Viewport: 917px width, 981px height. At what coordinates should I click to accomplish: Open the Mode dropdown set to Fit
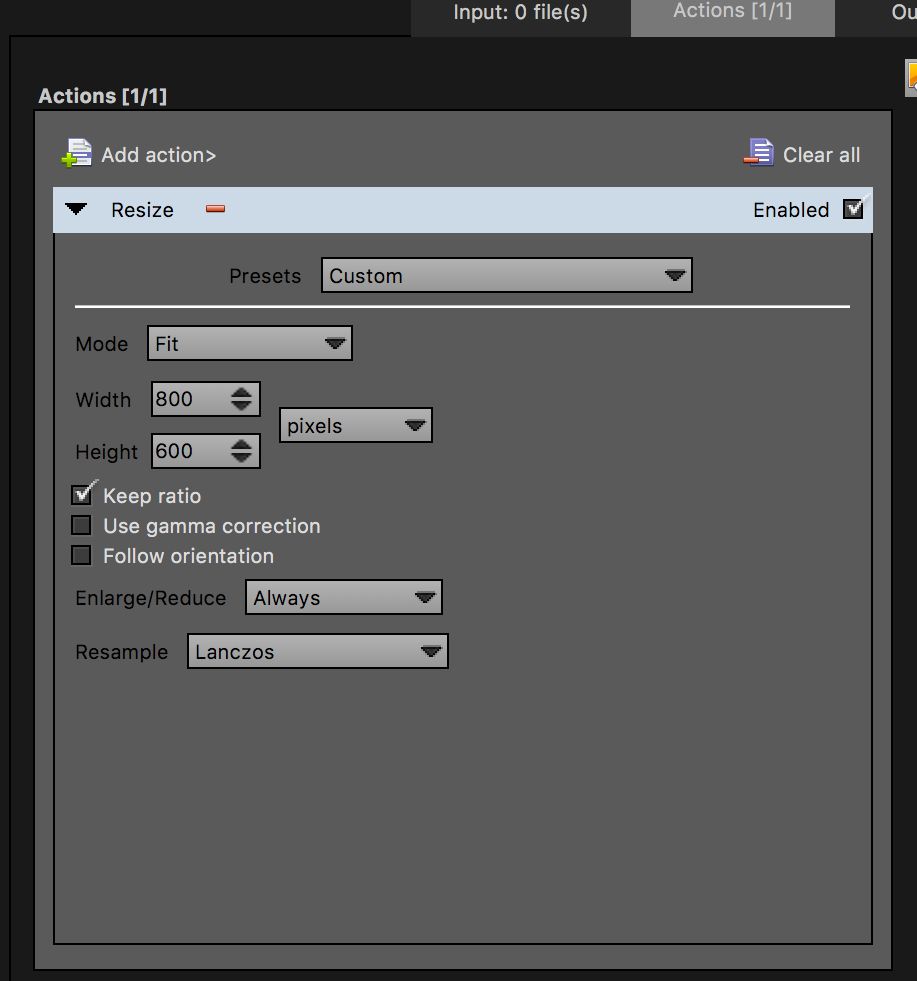(250, 343)
